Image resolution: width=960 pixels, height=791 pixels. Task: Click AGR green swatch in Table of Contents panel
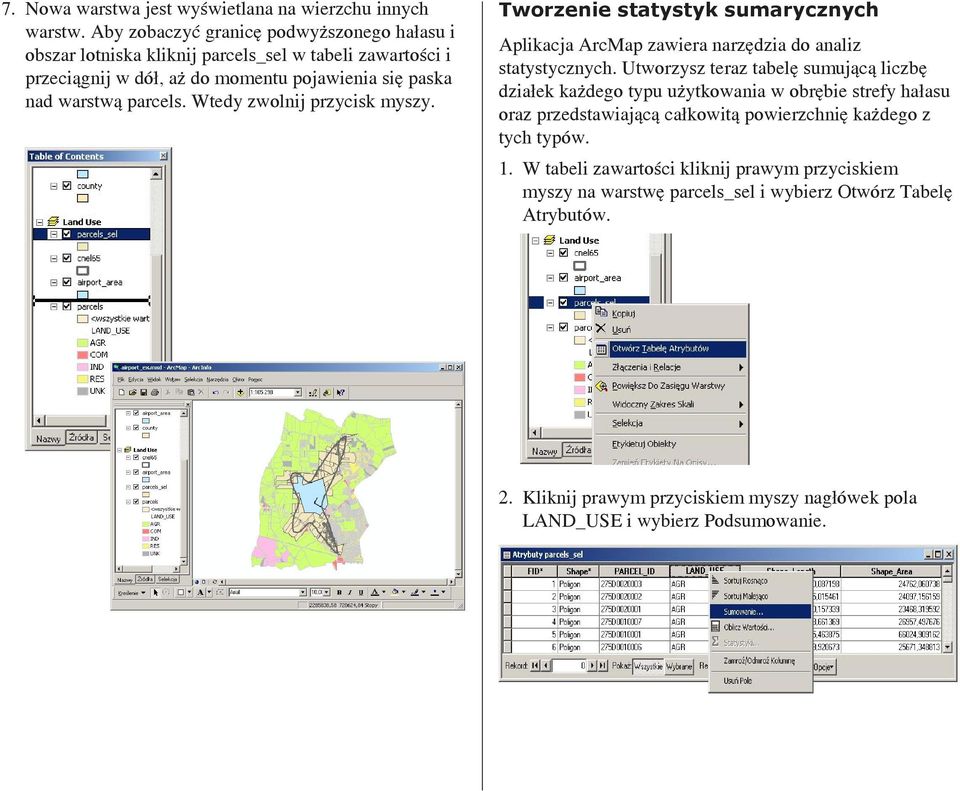83,343
